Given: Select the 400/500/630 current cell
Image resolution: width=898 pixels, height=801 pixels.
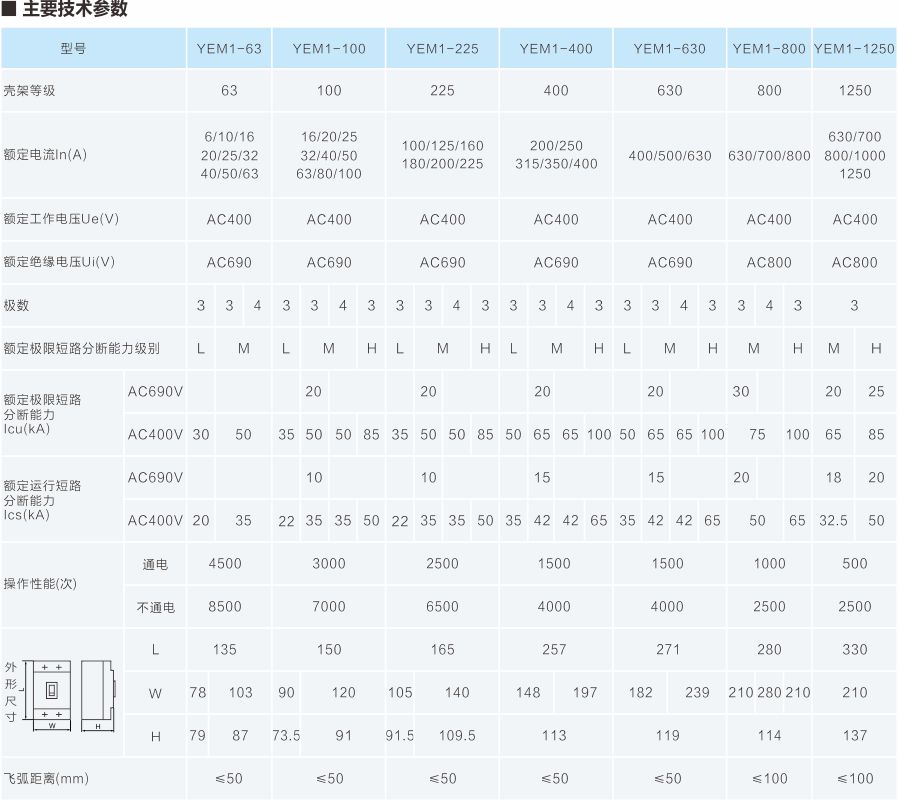Looking at the screenshot, I should pyautogui.click(x=669, y=156).
